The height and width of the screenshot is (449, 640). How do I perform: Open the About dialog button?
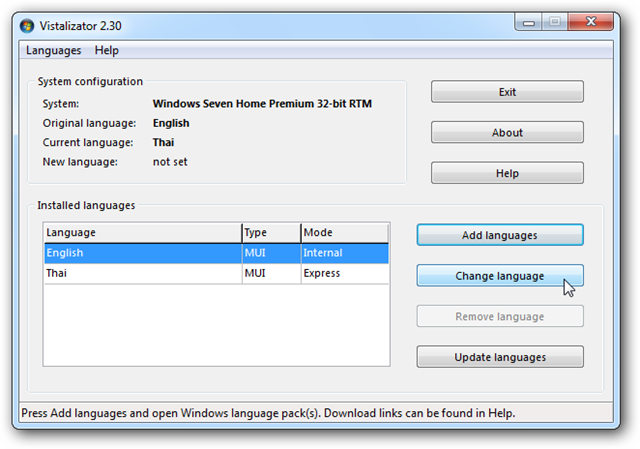coord(507,132)
